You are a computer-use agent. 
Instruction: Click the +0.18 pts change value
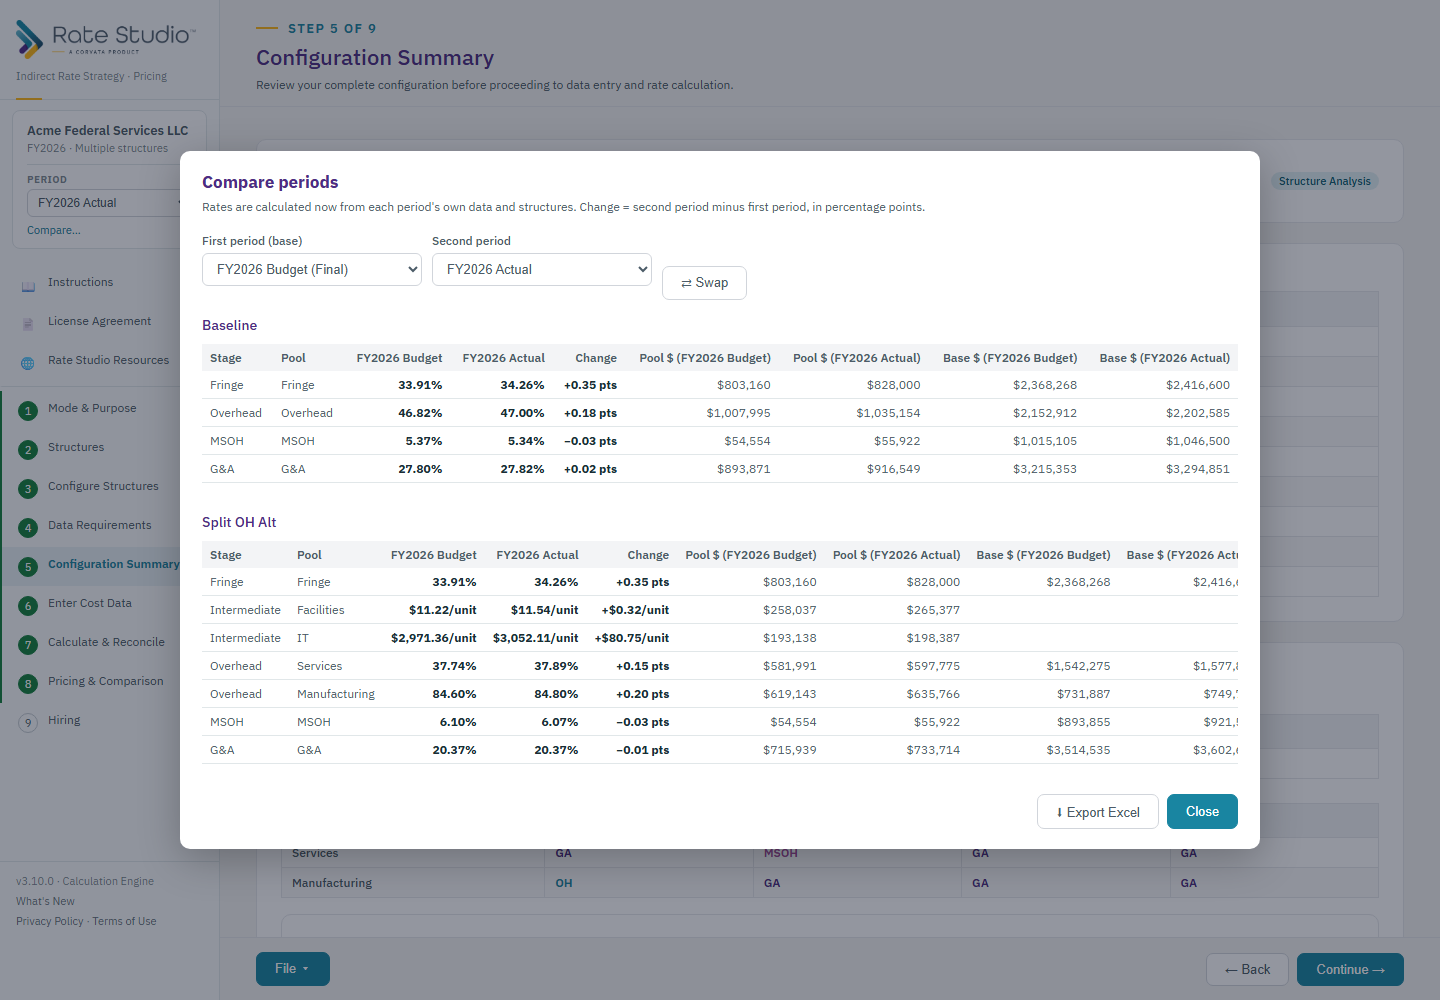pyautogui.click(x=590, y=413)
